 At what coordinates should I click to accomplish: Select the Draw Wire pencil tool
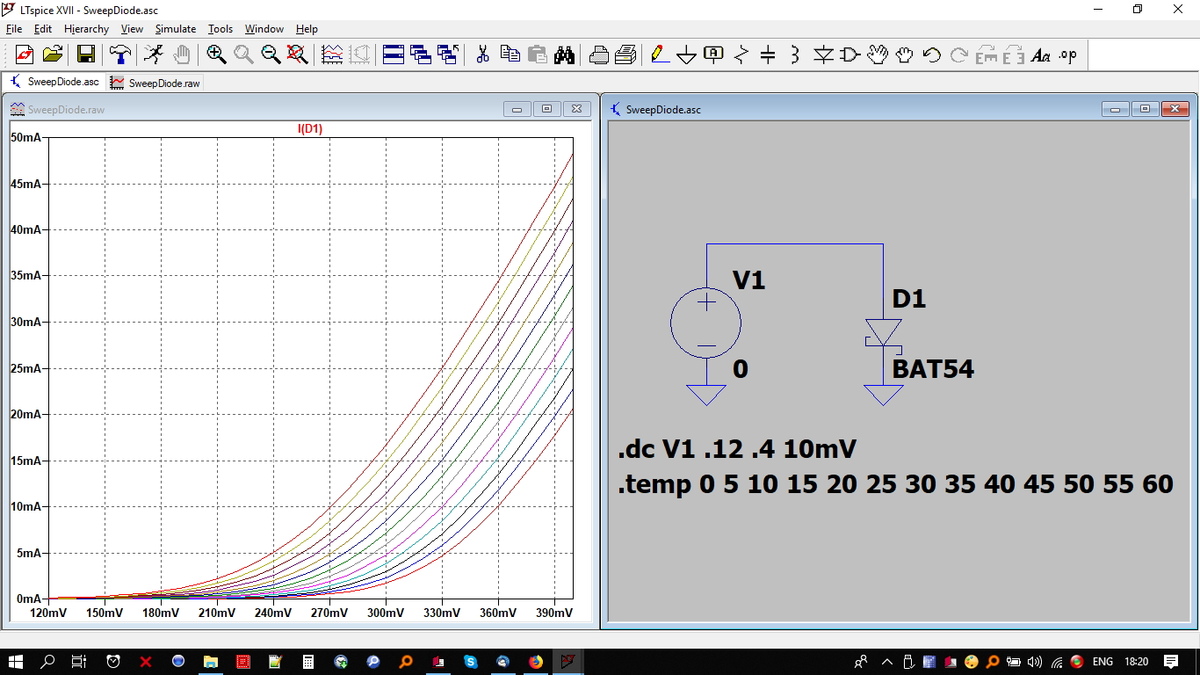[x=660, y=54]
